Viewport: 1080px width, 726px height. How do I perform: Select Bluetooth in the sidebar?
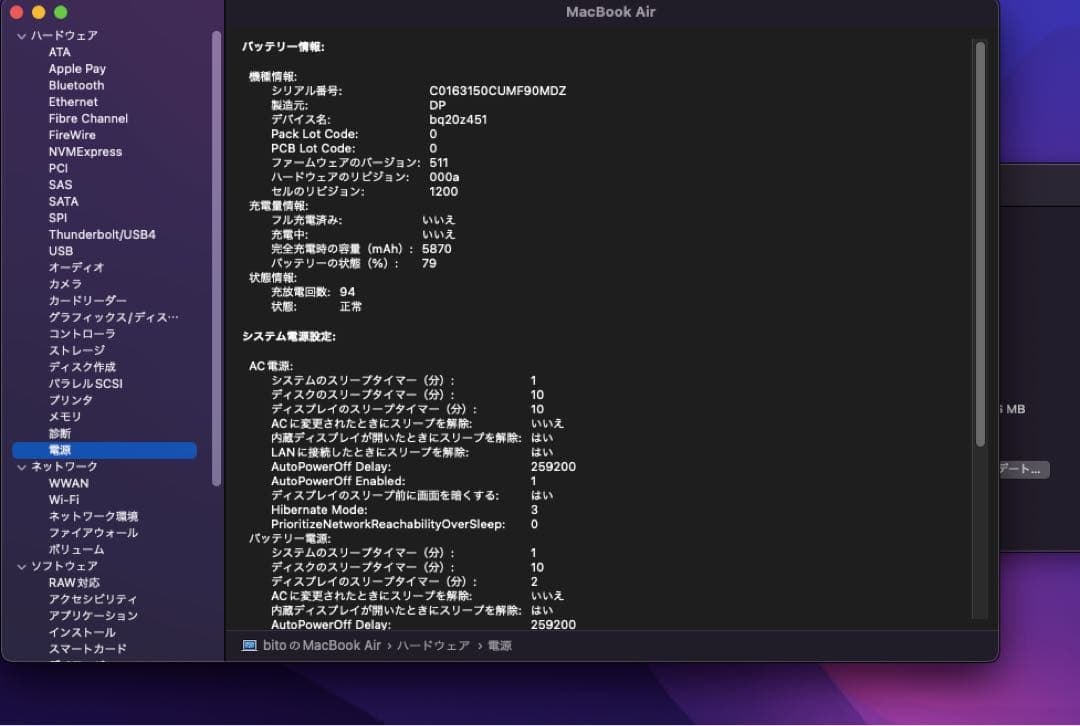point(76,86)
